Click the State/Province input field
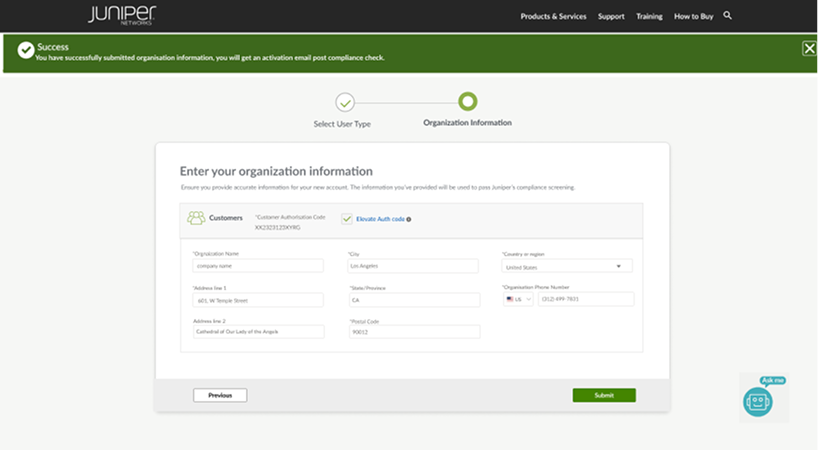Image resolution: width=818 pixels, height=450 pixels. 414,300
